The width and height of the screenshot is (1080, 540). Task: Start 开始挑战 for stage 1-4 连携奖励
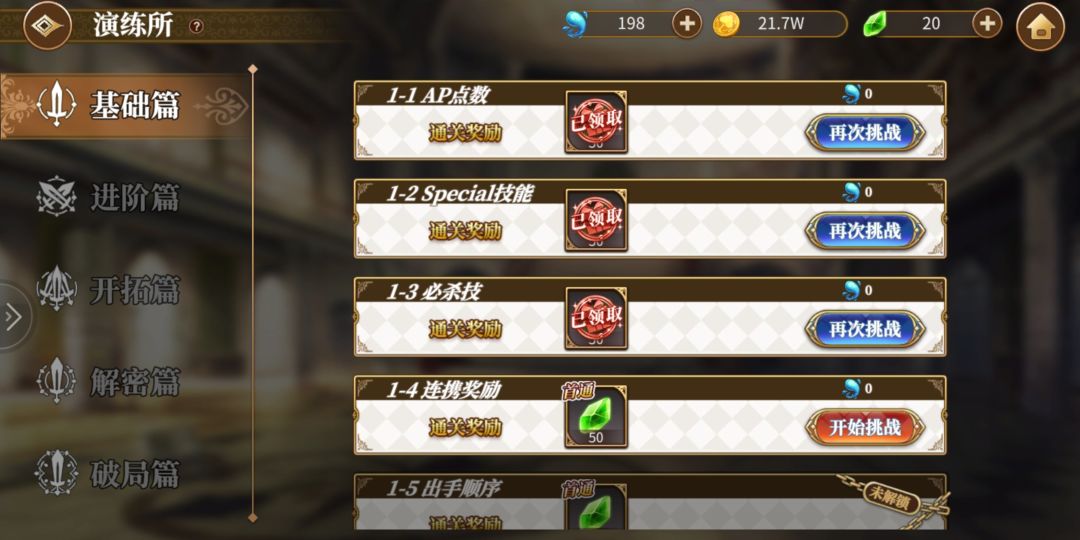click(x=864, y=428)
